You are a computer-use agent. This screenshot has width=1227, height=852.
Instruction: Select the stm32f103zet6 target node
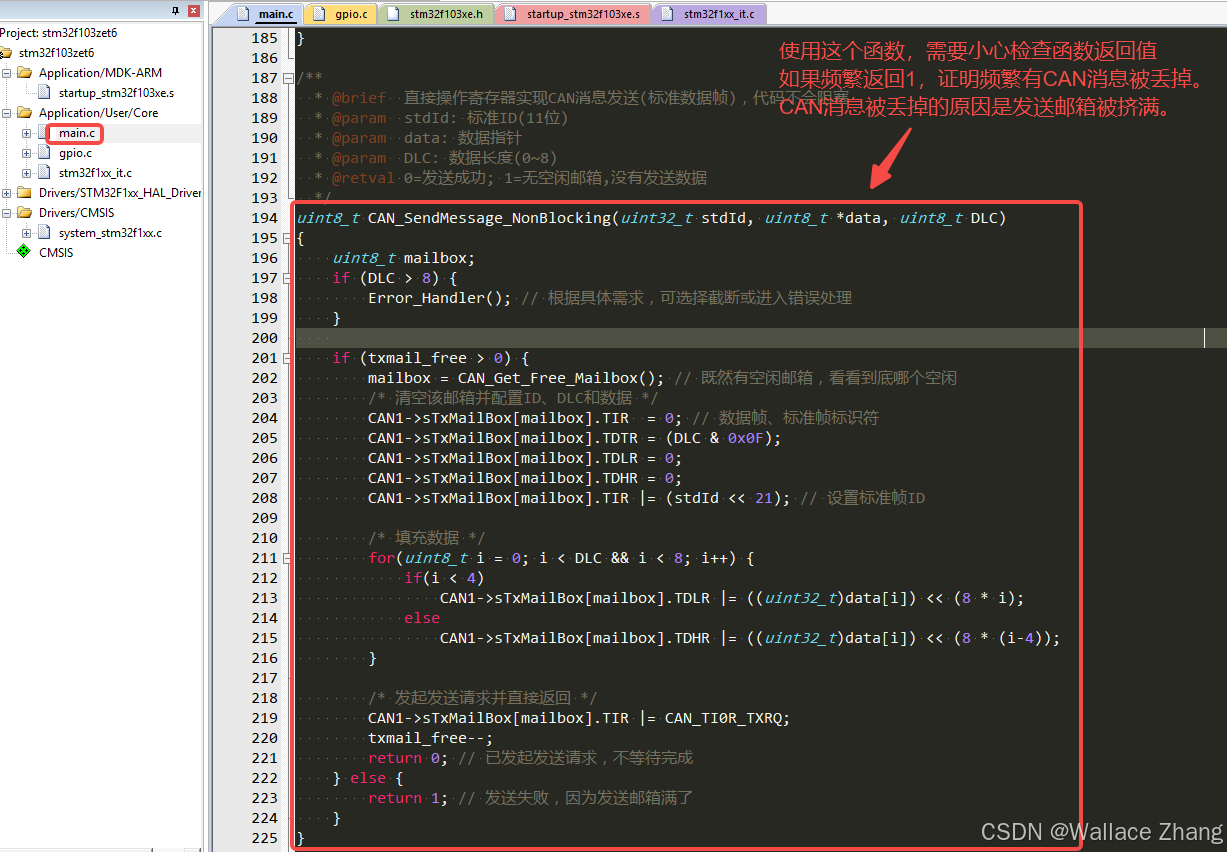[x=57, y=53]
